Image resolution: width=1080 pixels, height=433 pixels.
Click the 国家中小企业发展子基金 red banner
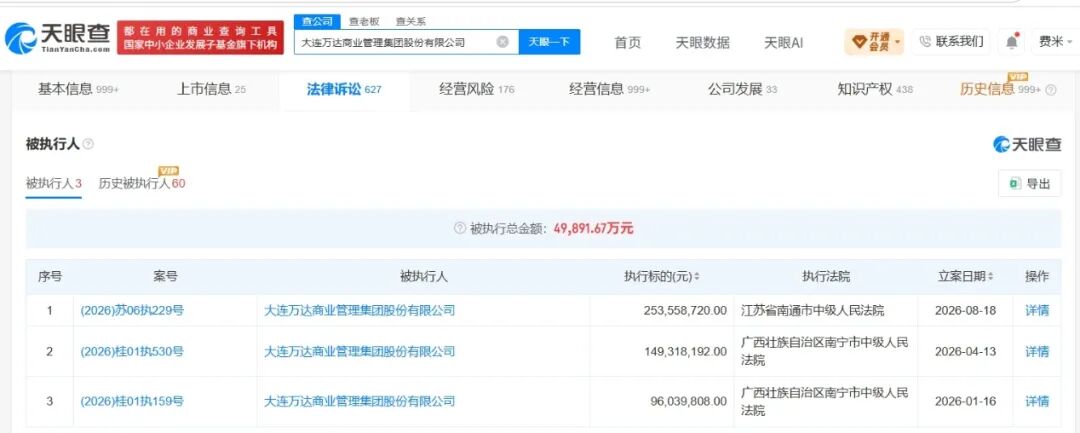(200, 38)
